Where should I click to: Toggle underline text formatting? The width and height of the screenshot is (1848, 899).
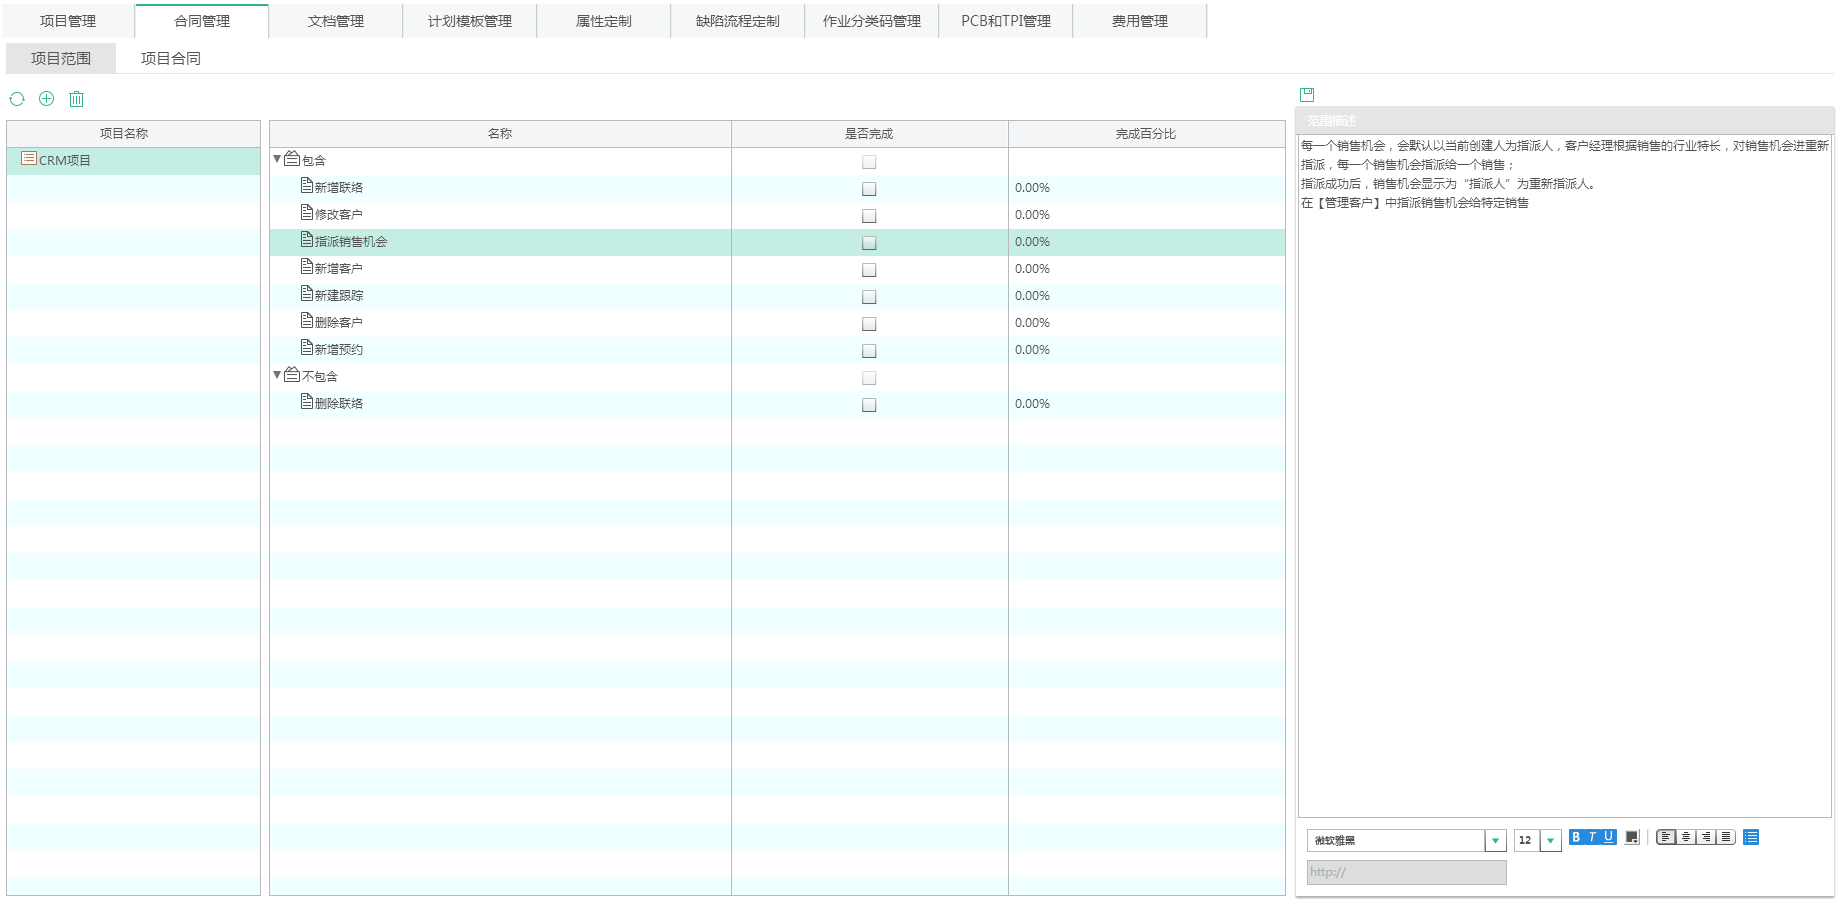1608,837
